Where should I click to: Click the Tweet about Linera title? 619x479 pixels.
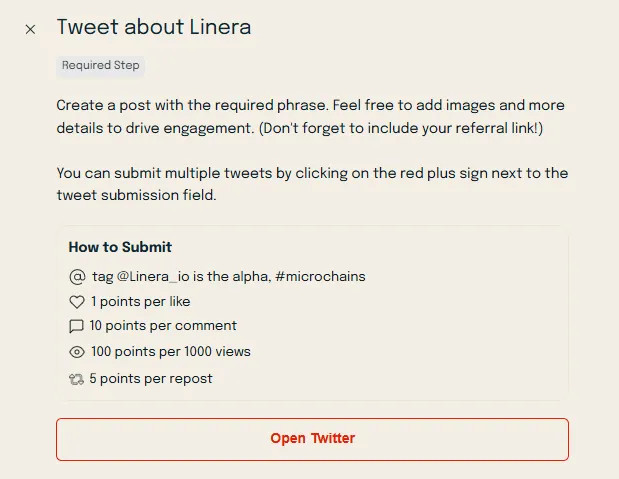pyautogui.click(x=153, y=27)
